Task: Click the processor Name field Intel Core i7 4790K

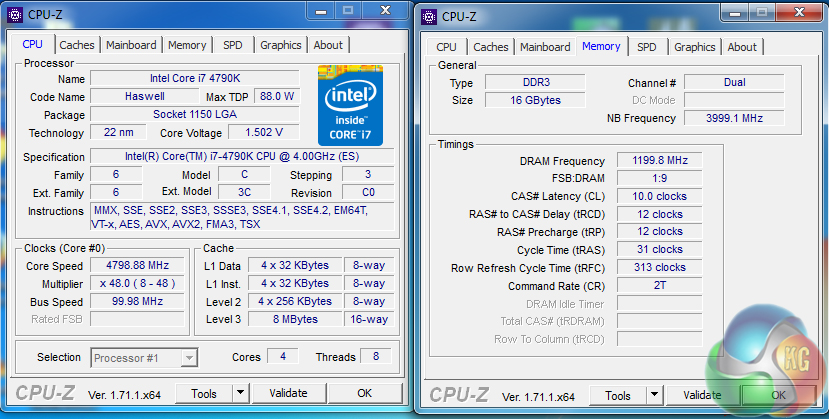Action: pyautogui.click(x=195, y=78)
